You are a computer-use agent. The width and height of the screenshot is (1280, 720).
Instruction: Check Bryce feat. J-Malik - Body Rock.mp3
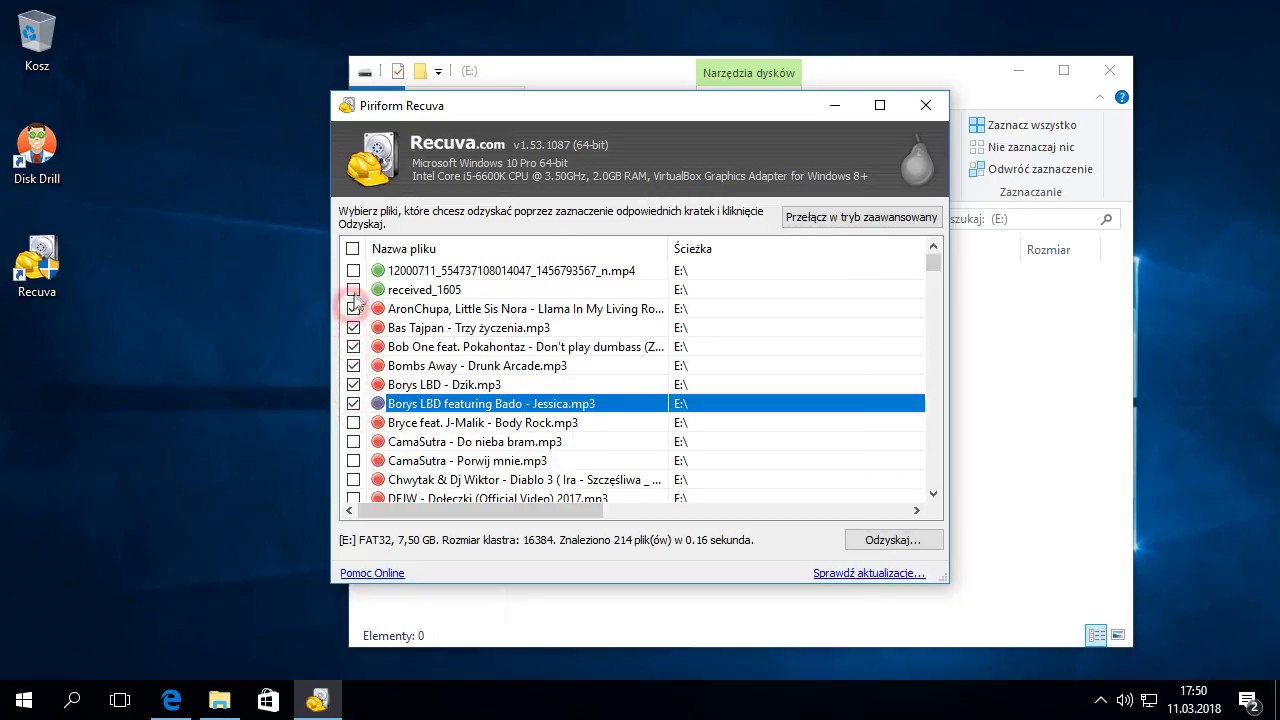353,423
